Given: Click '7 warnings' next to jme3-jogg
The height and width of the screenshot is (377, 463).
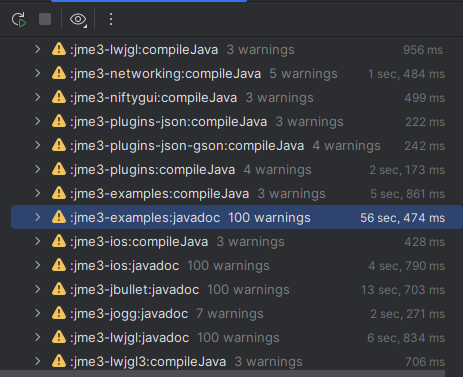Looking at the screenshot, I should coord(230,314).
